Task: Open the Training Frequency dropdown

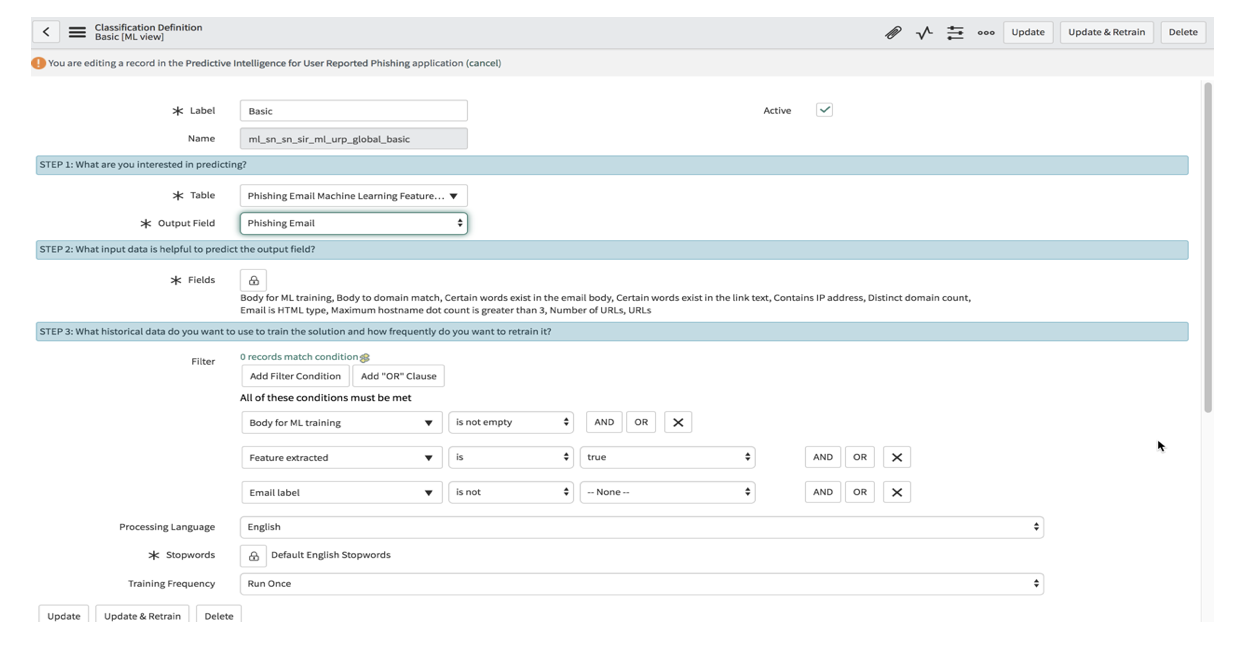Action: tap(642, 584)
